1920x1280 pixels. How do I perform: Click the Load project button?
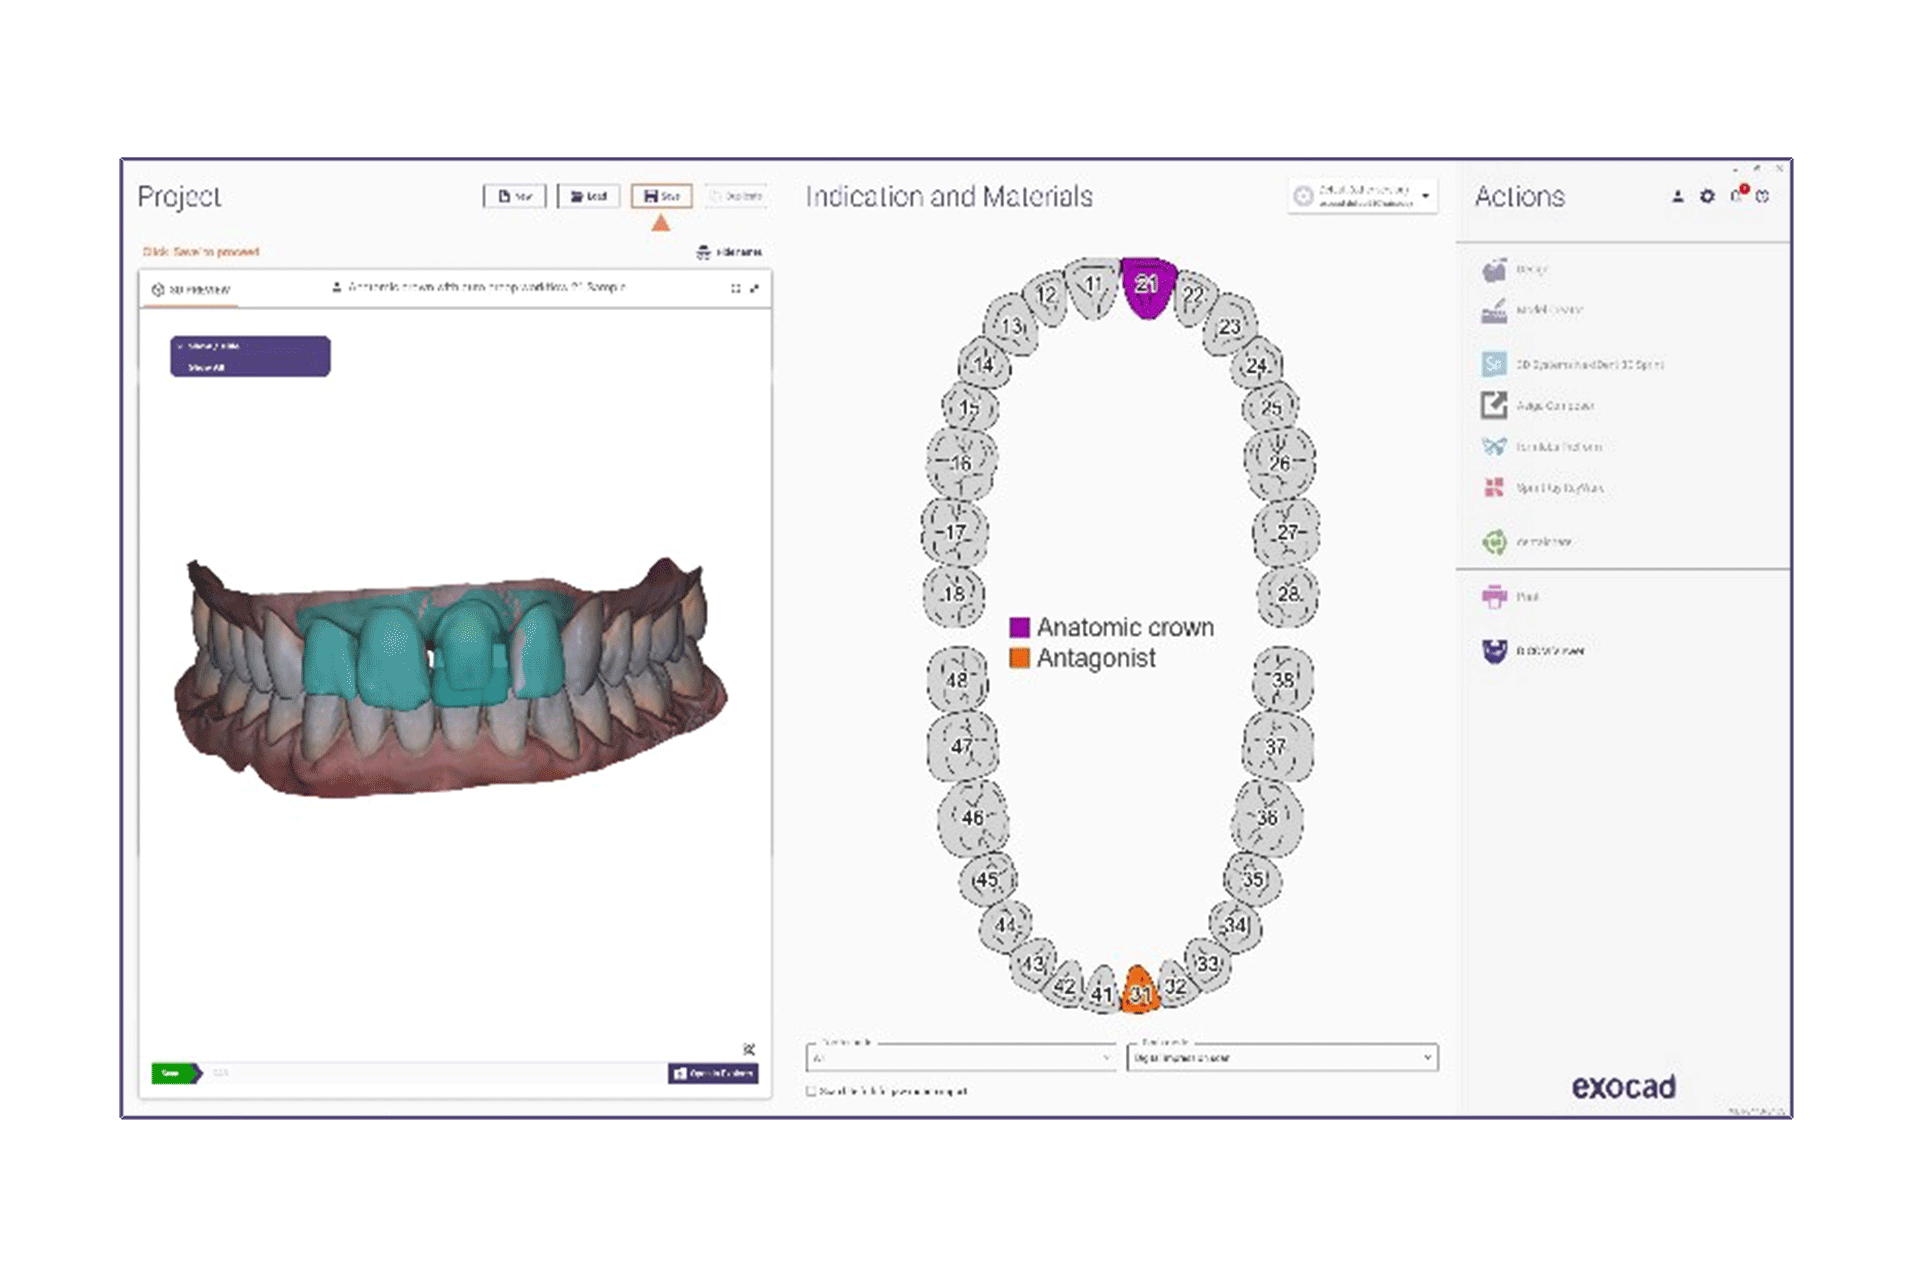[588, 196]
